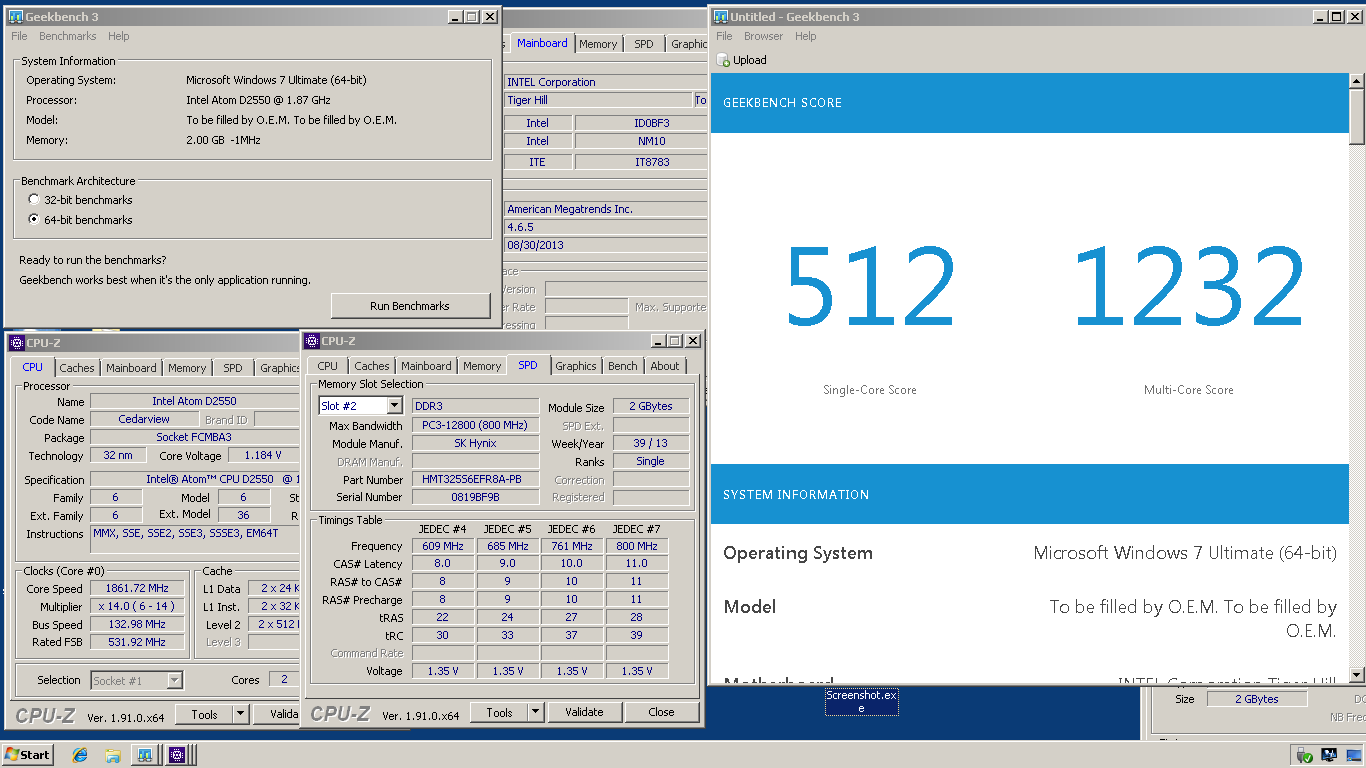Open Memory tab in background Mainboard CPU-Z window
Screen dimensions: 1366x768
click(598, 44)
